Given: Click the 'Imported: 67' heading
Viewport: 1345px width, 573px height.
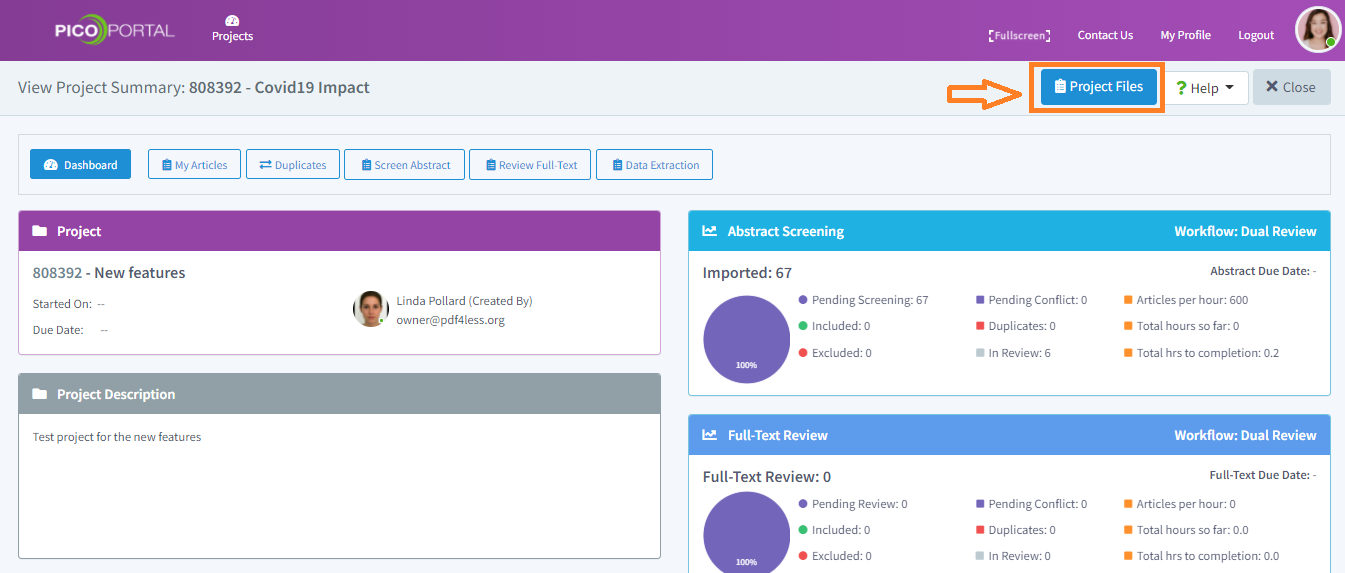Looking at the screenshot, I should 747,273.
